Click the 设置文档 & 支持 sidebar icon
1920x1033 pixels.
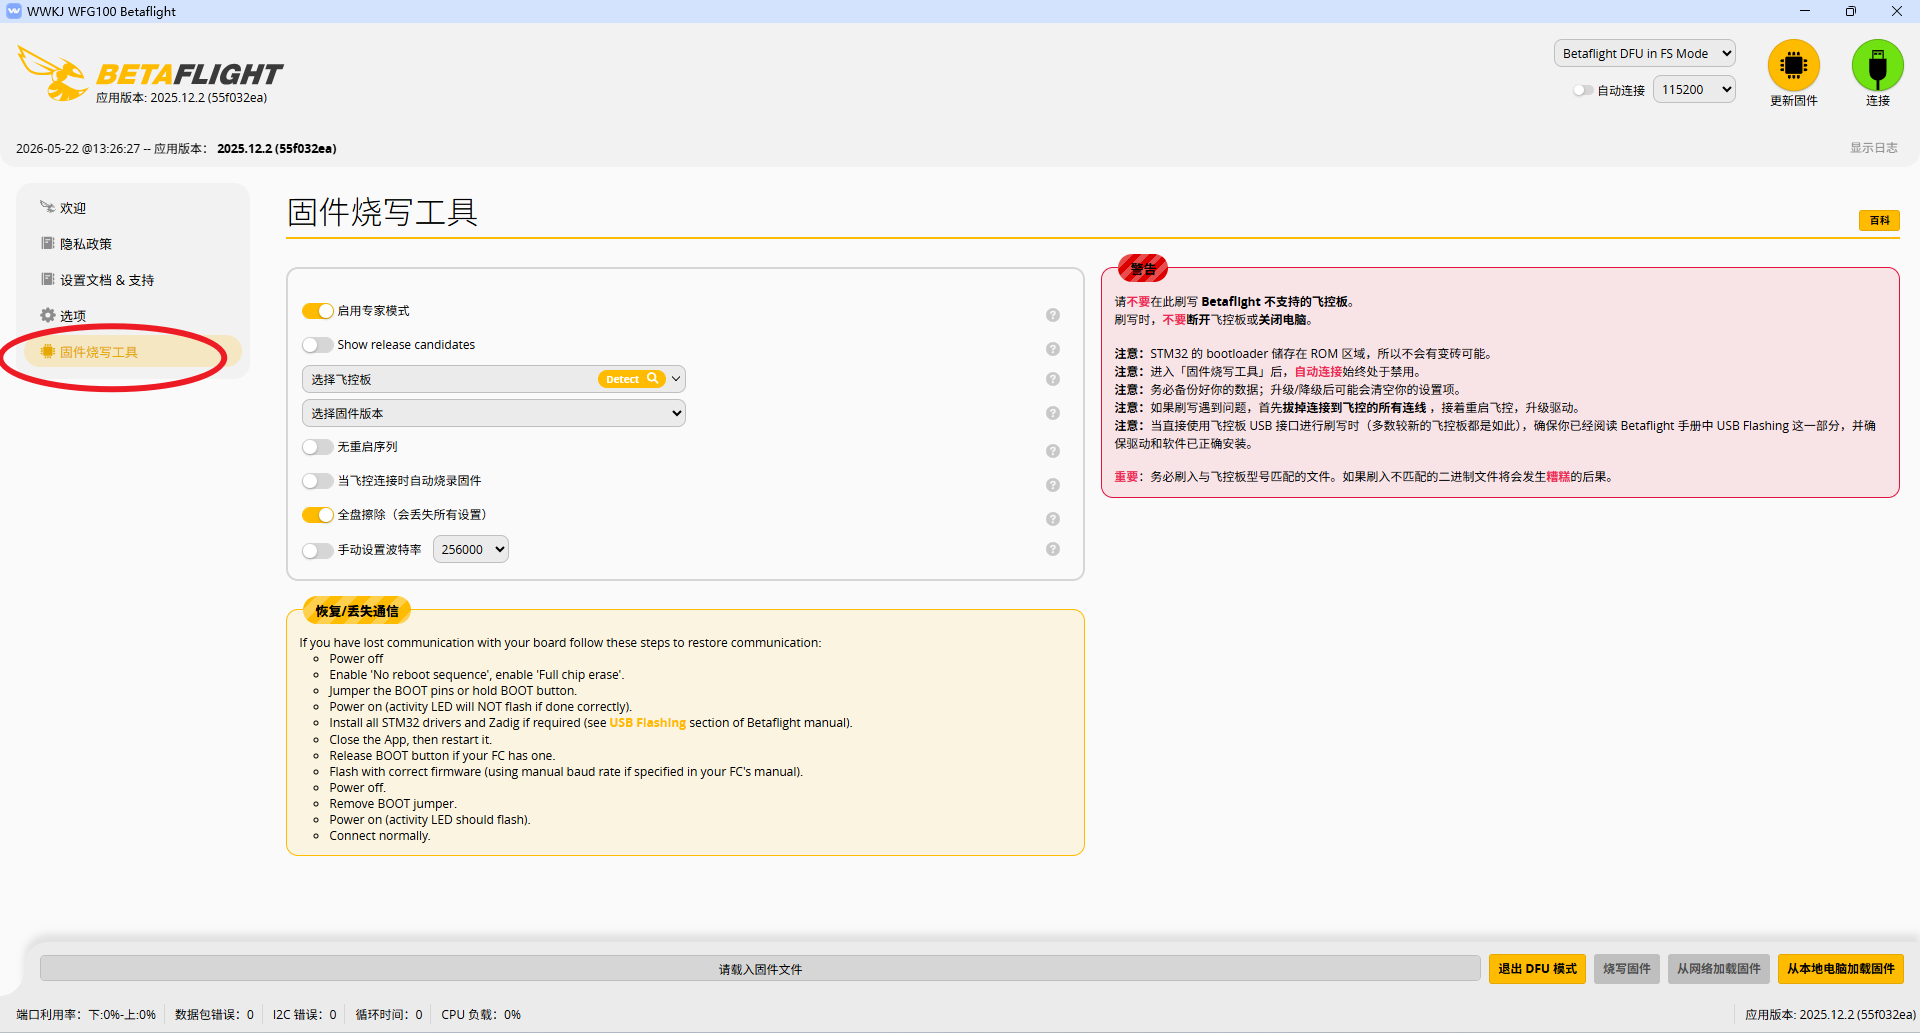point(47,279)
